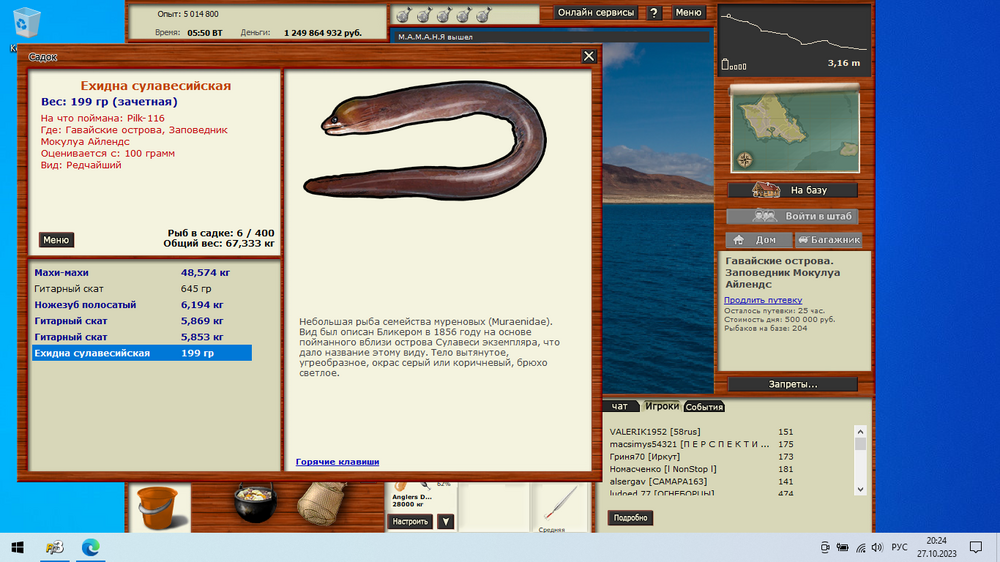The image size is (1000, 562).
Task: Select Махи-махи 48,574 кг in fish list
Action: click(x=141, y=272)
